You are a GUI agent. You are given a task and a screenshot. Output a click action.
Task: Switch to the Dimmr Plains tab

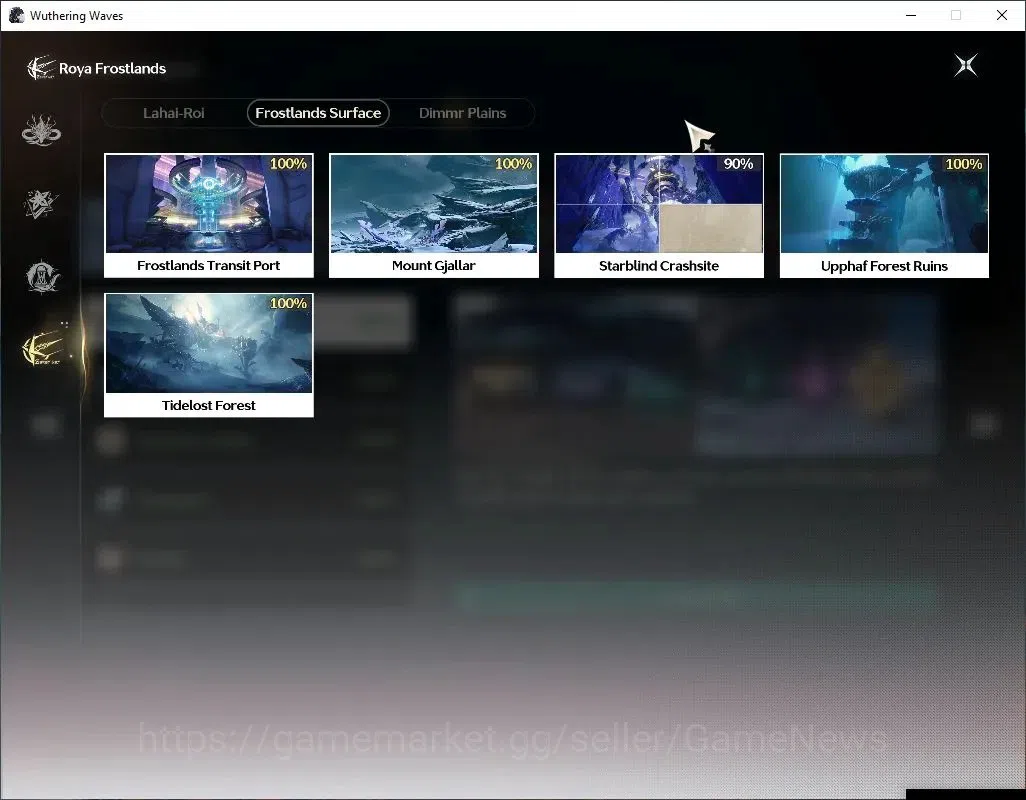point(463,113)
